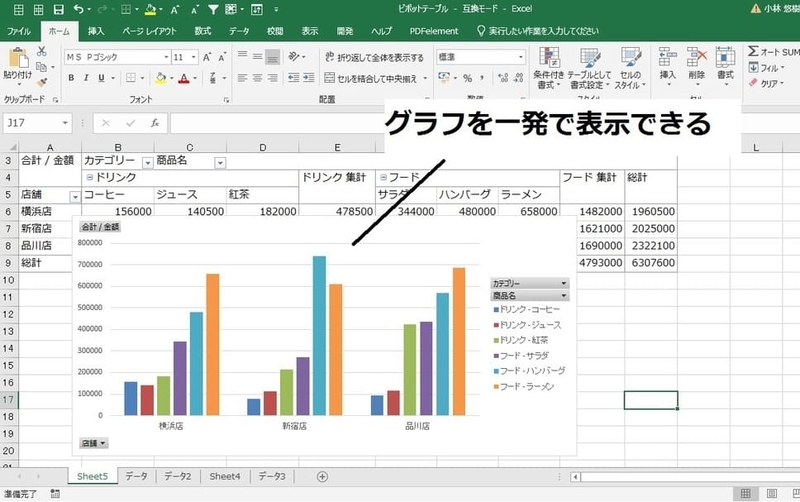The height and width of the screenshot is (502, 800).
Task: Decrease decimal places
Action: 519,78
